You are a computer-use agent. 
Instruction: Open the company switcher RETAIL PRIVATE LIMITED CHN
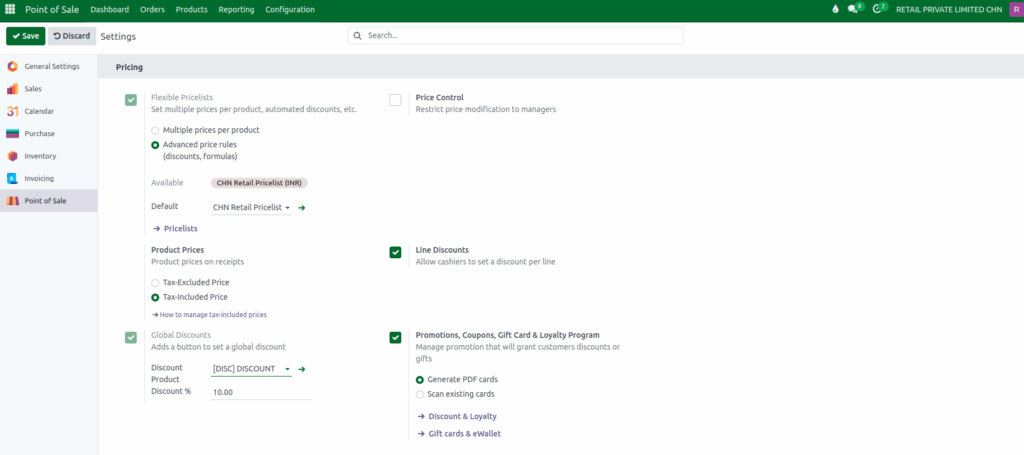[x=948, y=9]
